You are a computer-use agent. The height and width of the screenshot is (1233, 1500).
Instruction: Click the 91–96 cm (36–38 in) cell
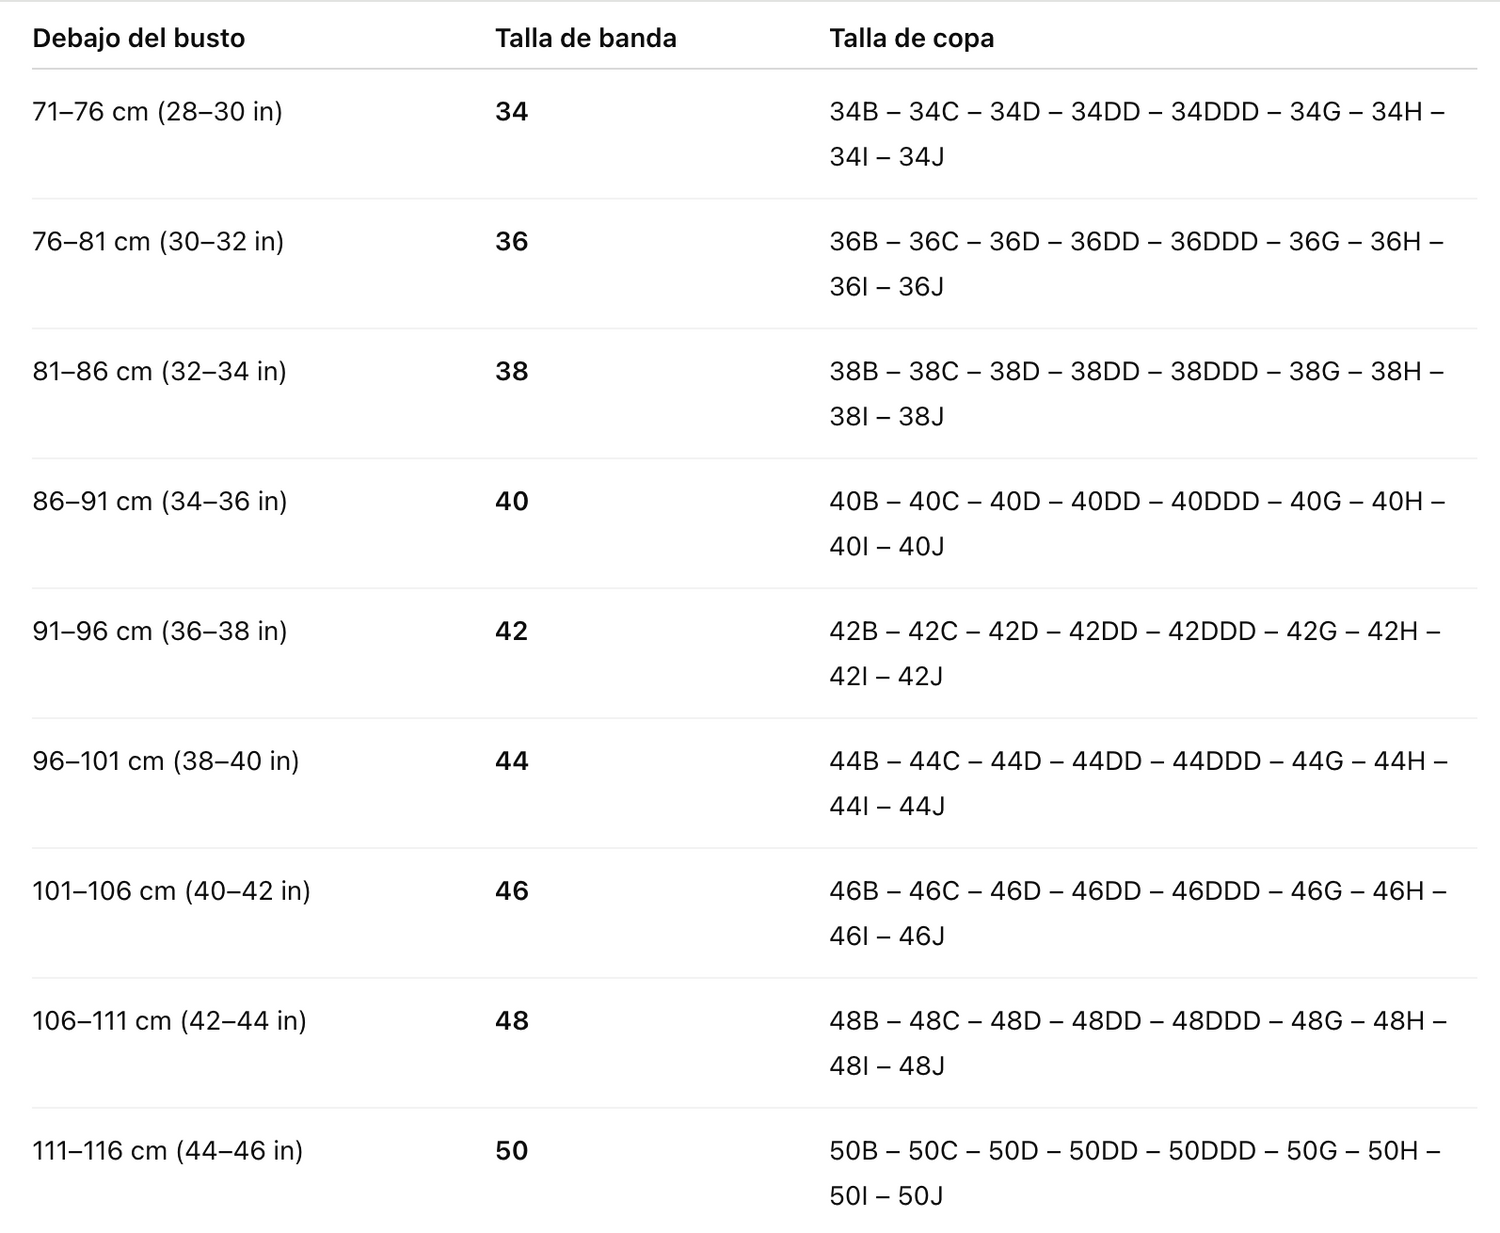159,631
